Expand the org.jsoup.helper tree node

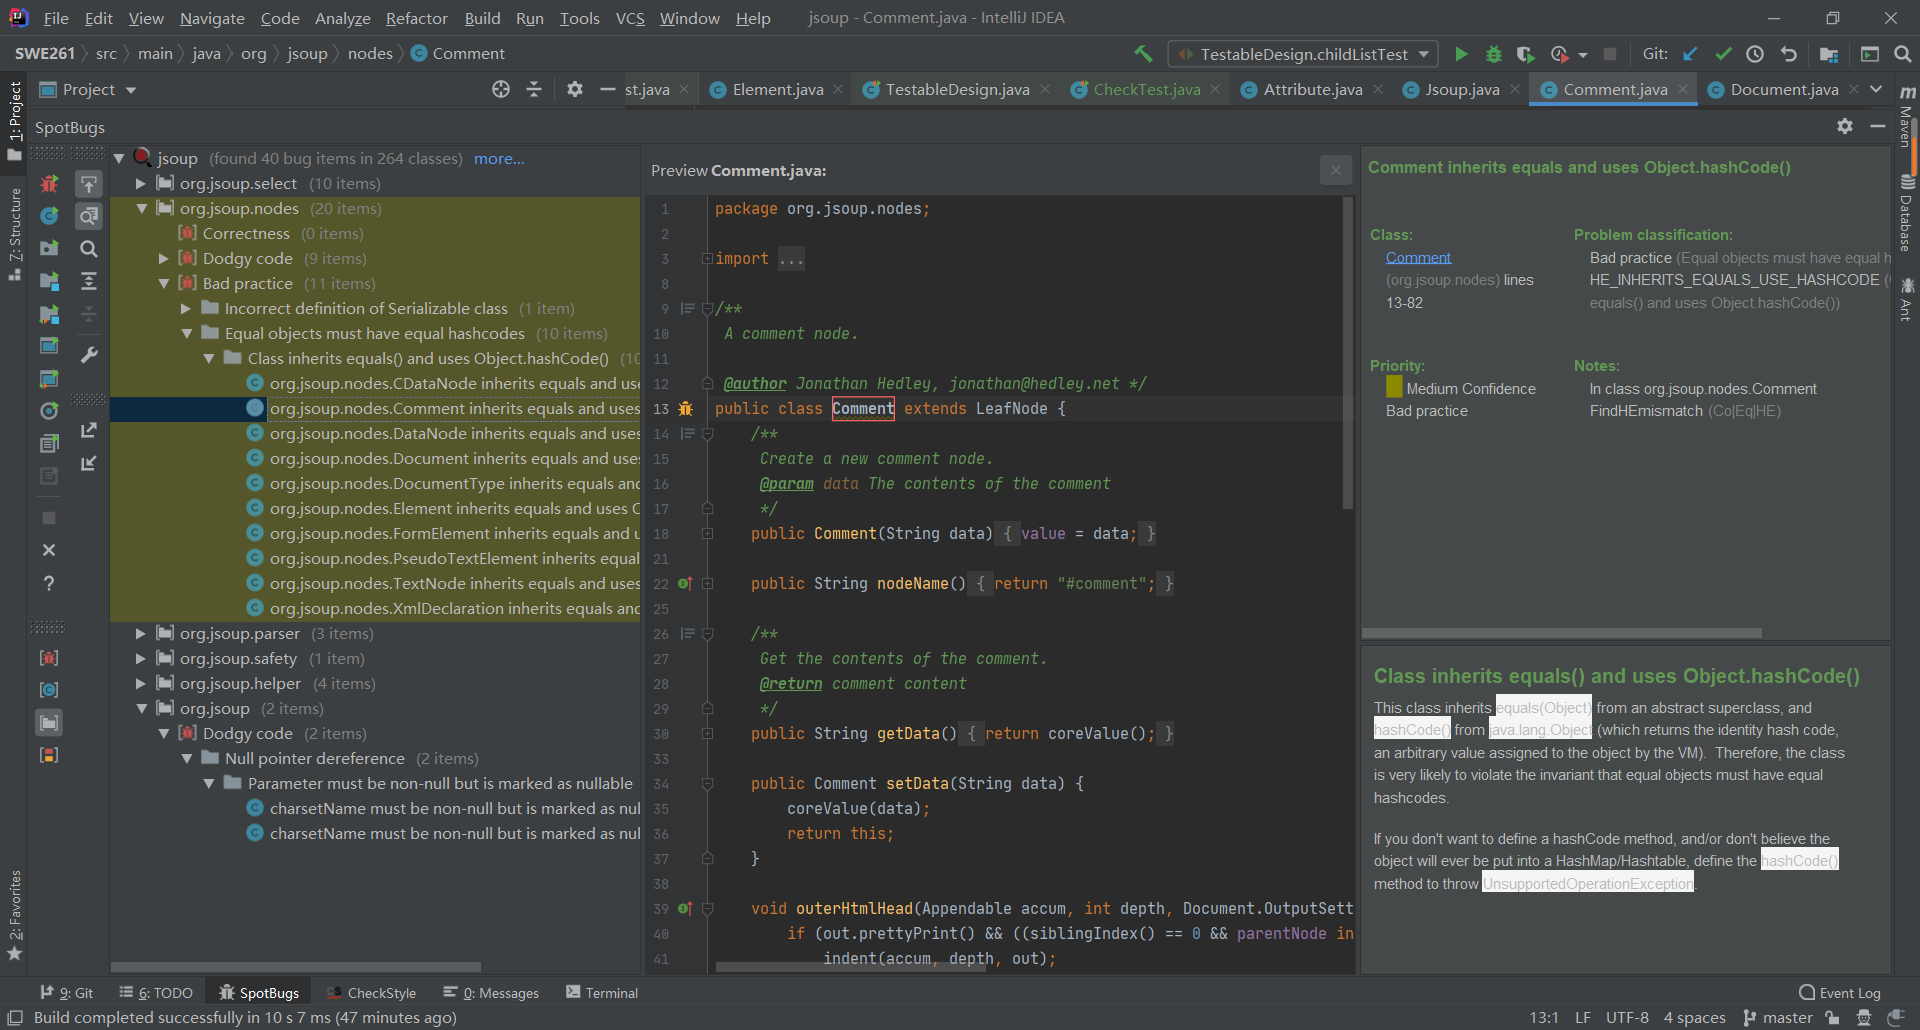(x=141, y=684)
